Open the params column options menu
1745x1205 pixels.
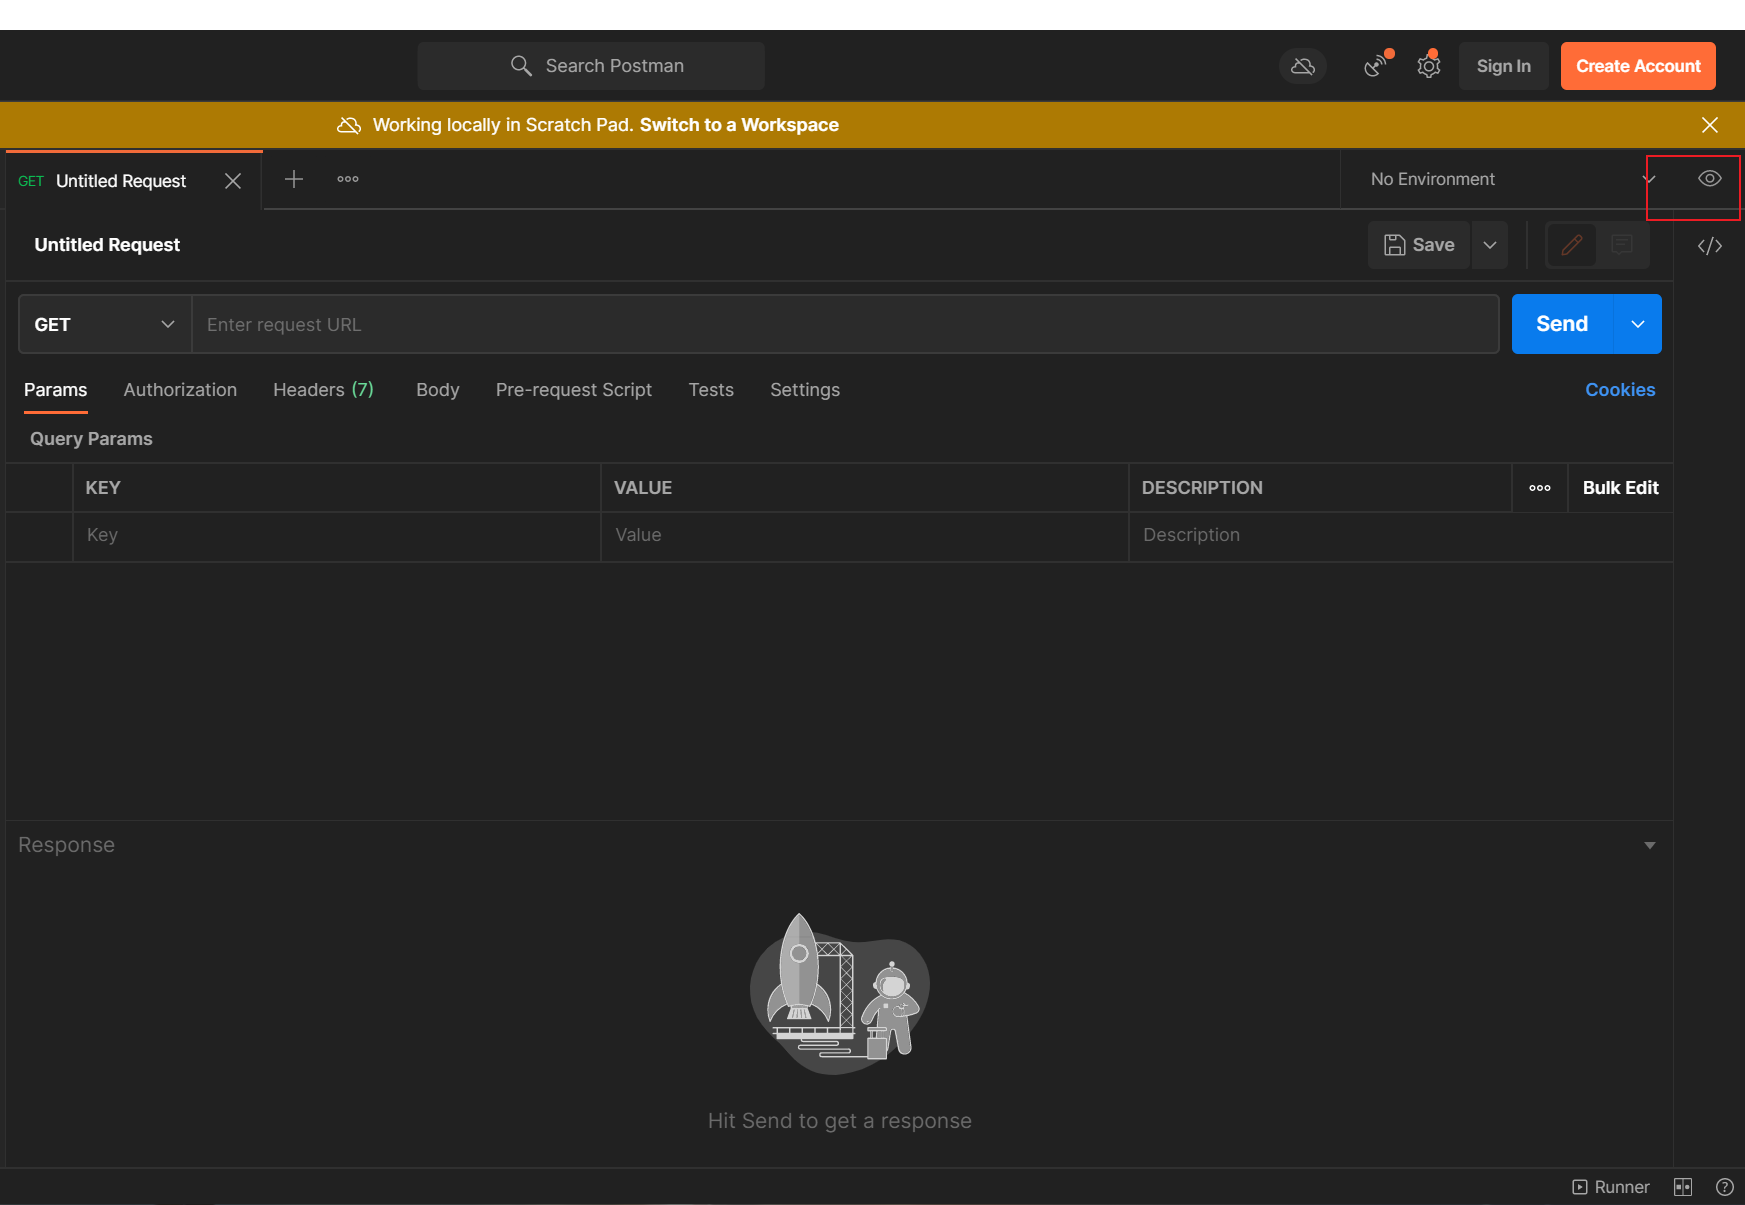click(1539, 488)
